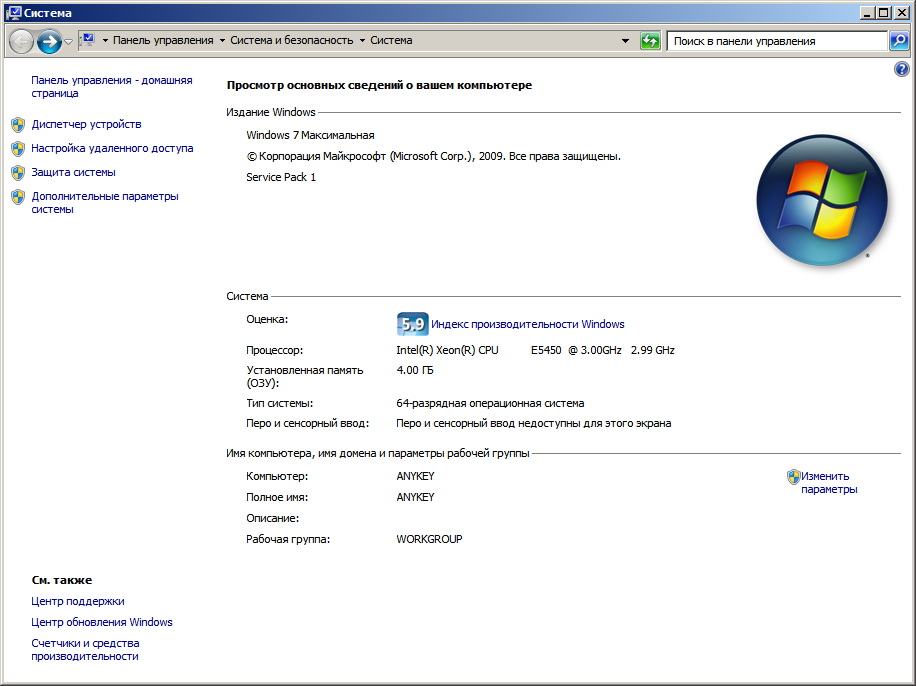Click shield icon beside Дополнительные параметры системы
The image size is (916, 686).
pyautogui.click(x=18, y=197)
